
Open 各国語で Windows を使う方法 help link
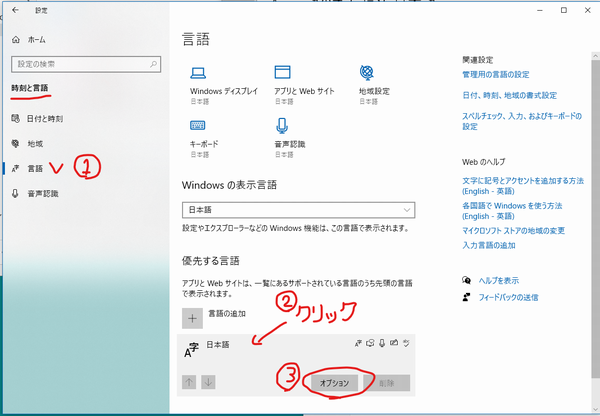pyautogui.click(x=512, y=211)
